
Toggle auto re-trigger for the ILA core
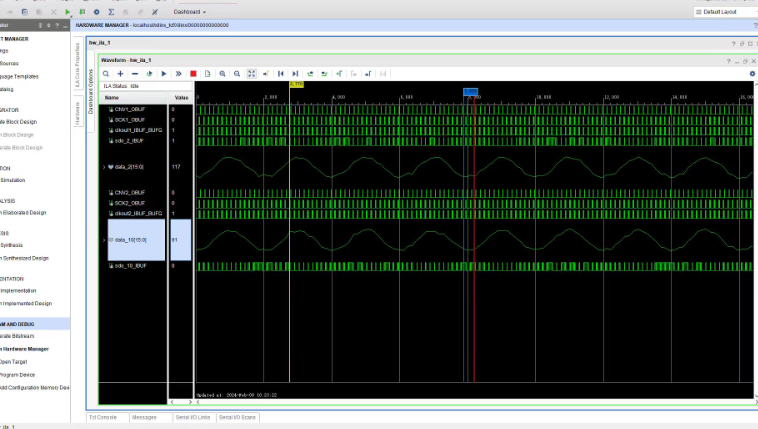149,74
